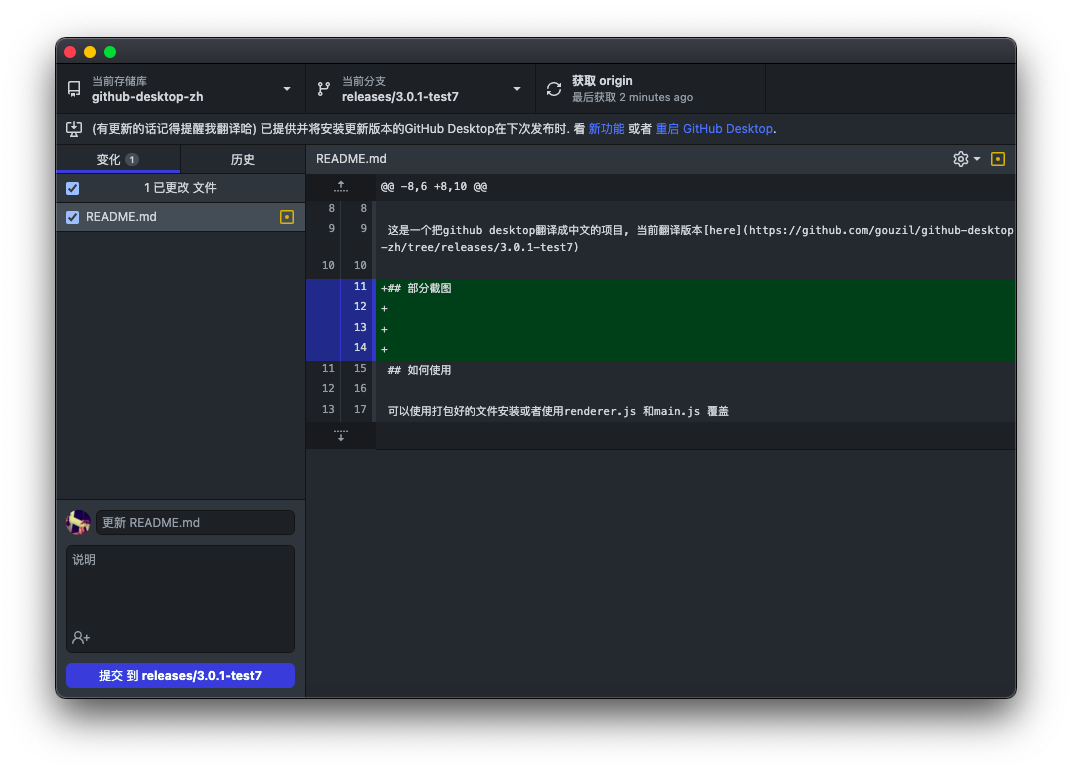Click the added line +## 部分截图
Screen dimensions: 1072x772
click(x=416, y=288)
